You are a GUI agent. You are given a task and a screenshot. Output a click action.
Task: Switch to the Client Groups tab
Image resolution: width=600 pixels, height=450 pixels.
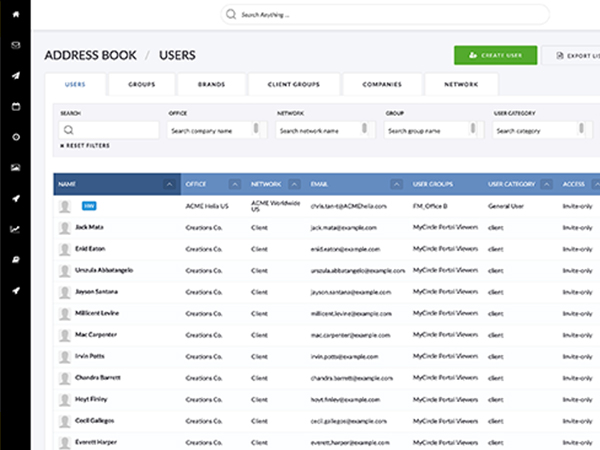294,84
